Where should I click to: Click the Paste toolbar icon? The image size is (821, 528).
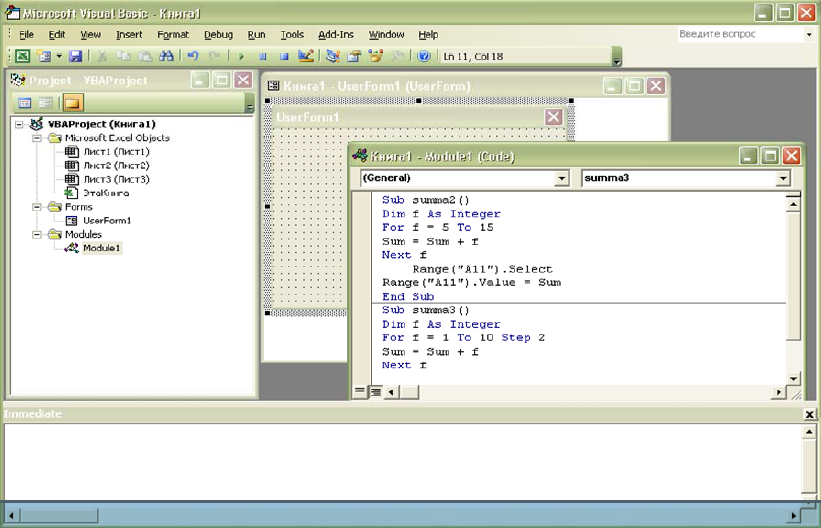[145, 56]
